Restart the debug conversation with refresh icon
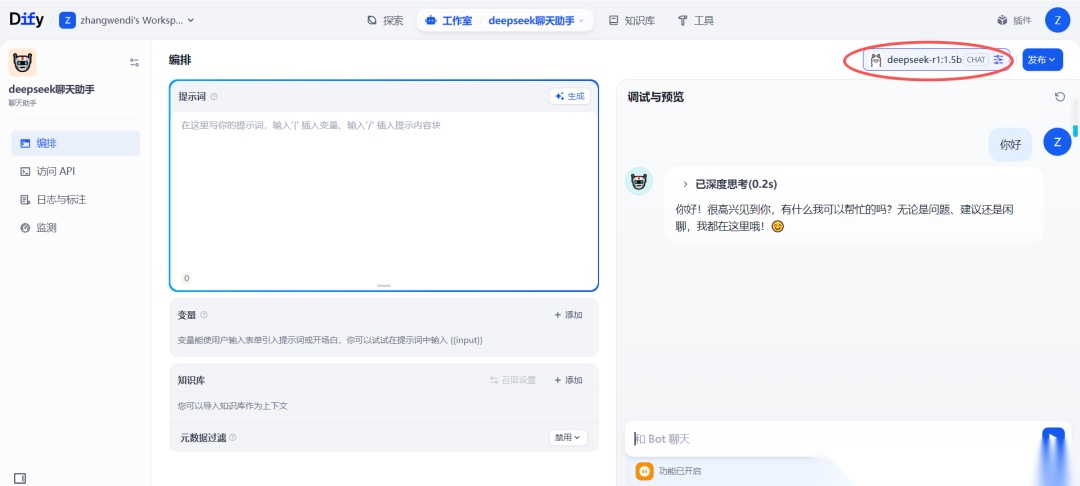Image resolution: width=1080 pixels, height=486 pixels. (x=1059, y=97)
